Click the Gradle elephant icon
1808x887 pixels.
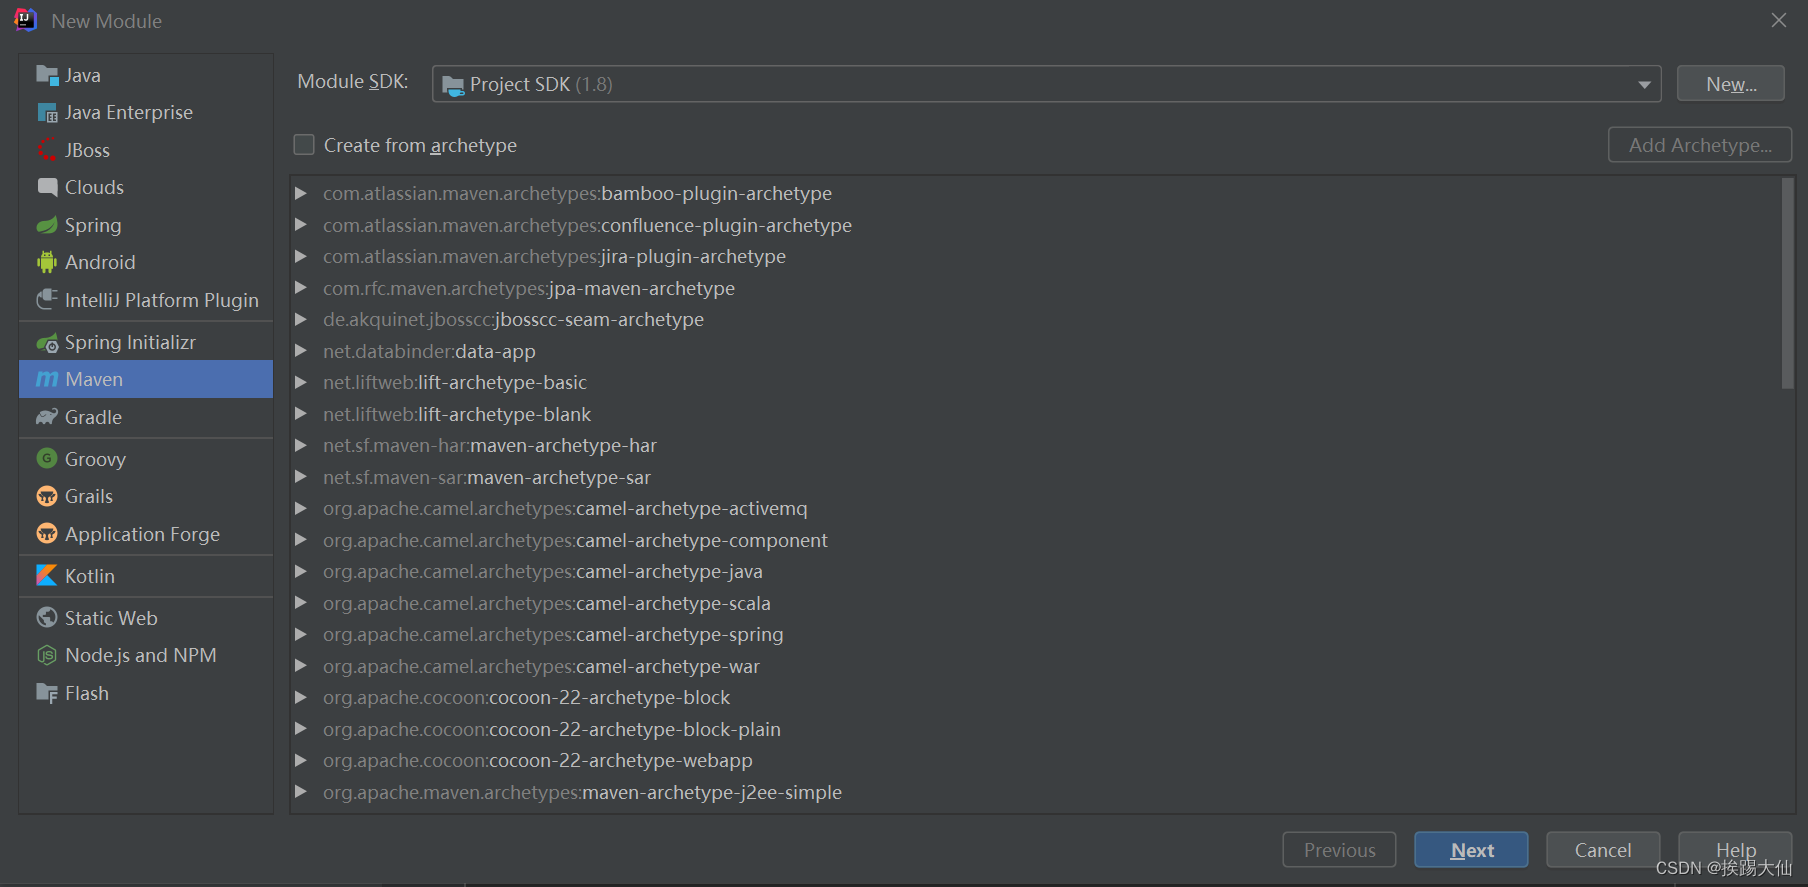tap(47, 417)
